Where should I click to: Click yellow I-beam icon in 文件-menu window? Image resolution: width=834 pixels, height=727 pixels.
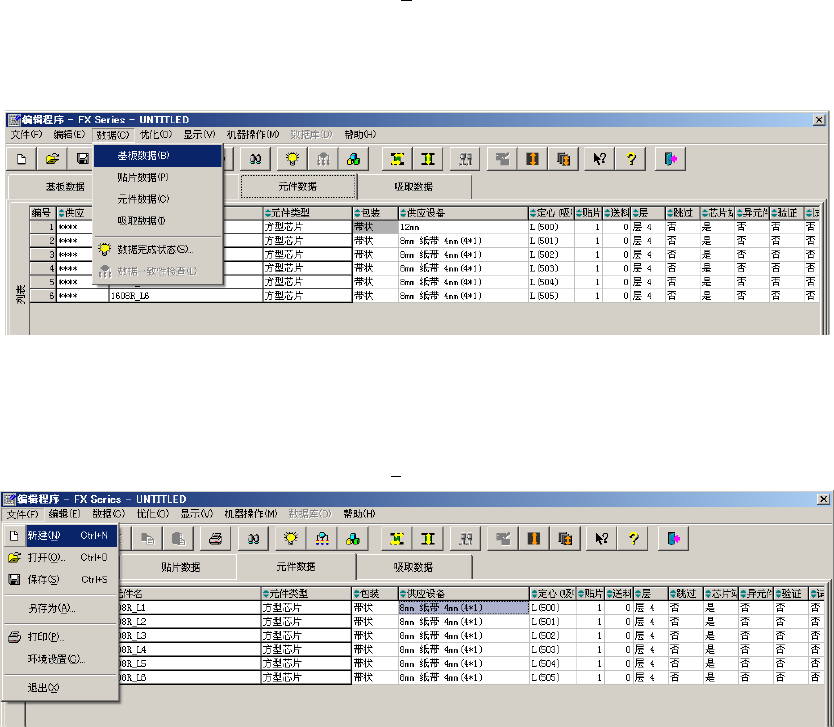pos(428,539)
